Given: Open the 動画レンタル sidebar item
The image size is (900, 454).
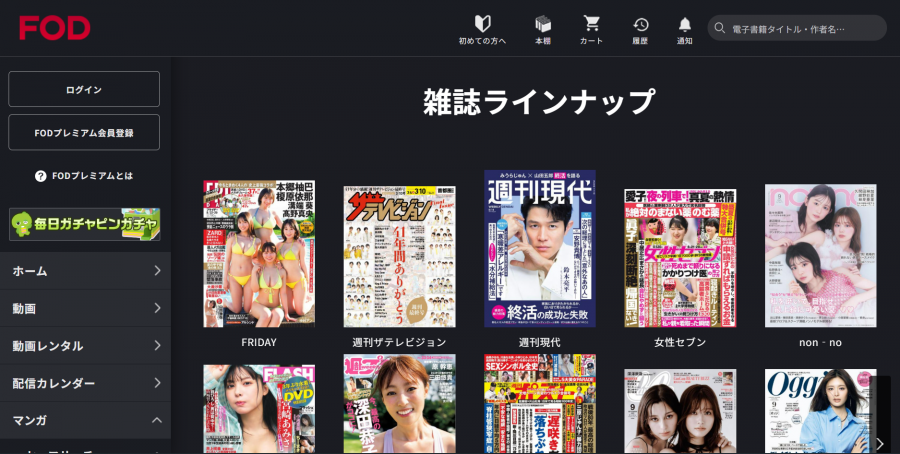Looking at the screenshot, I should pyautogui.click(x=86, y=346).
